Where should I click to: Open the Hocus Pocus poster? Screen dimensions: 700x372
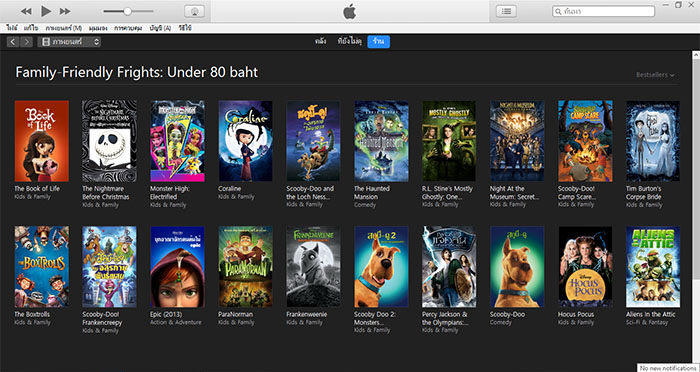(585, 267)
